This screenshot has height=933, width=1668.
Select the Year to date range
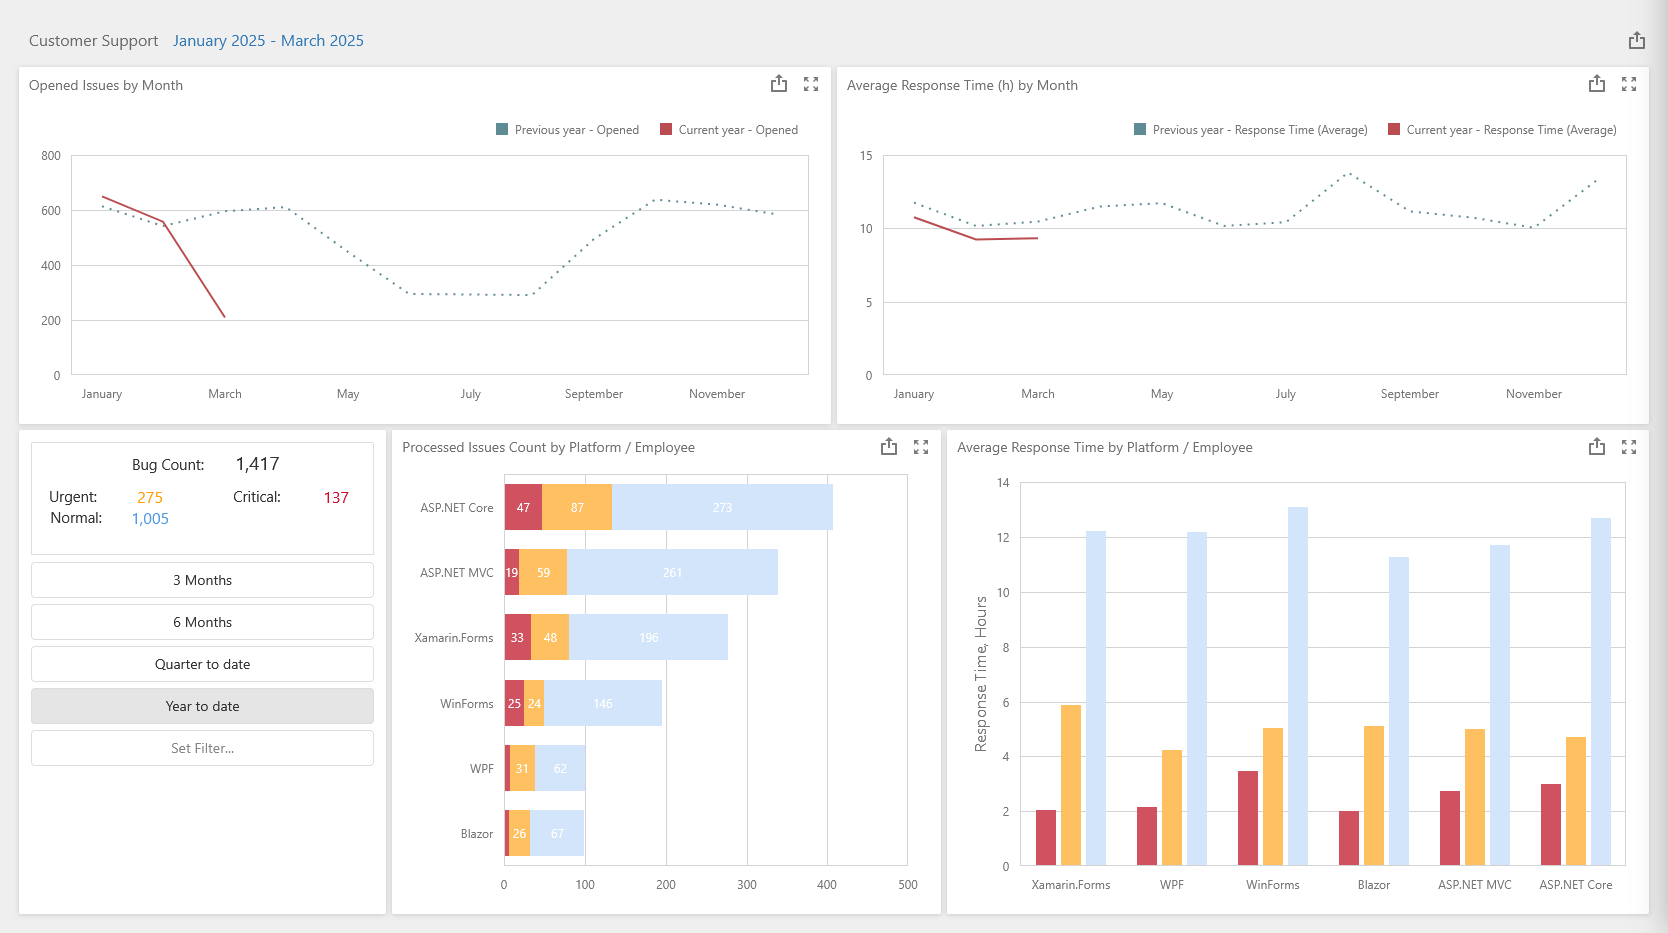202,706
